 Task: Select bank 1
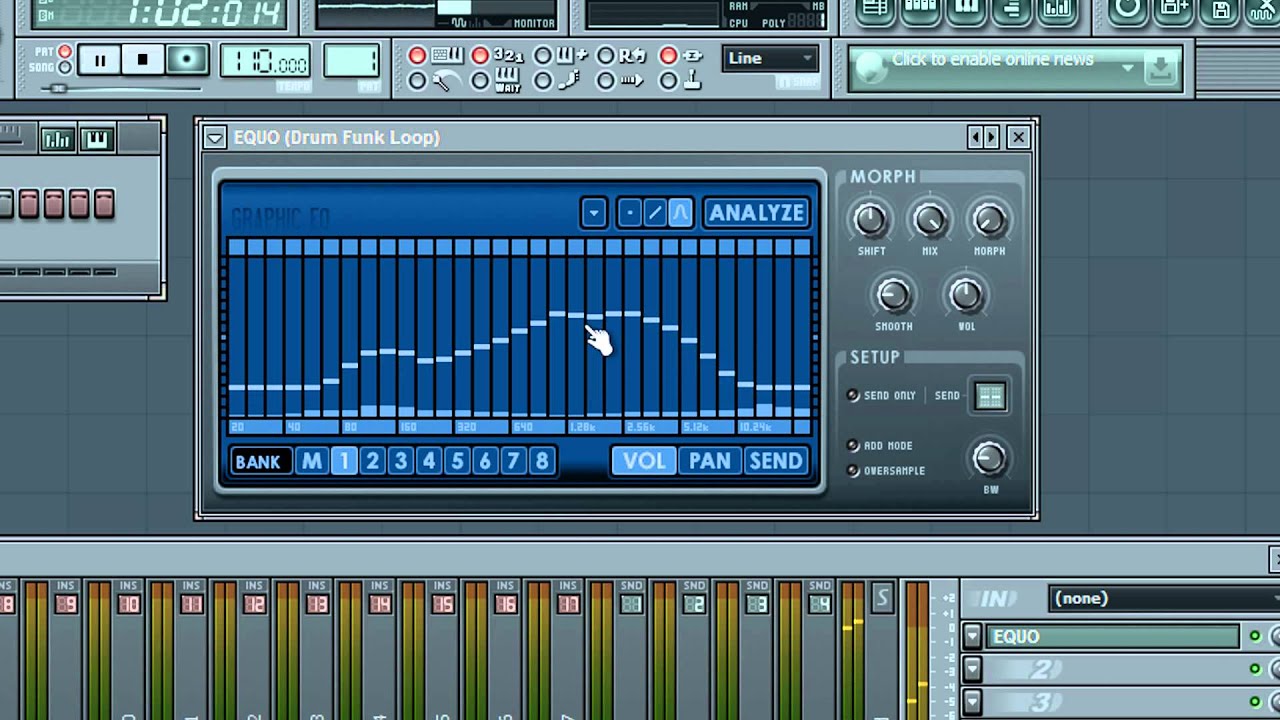coord(344,461)
